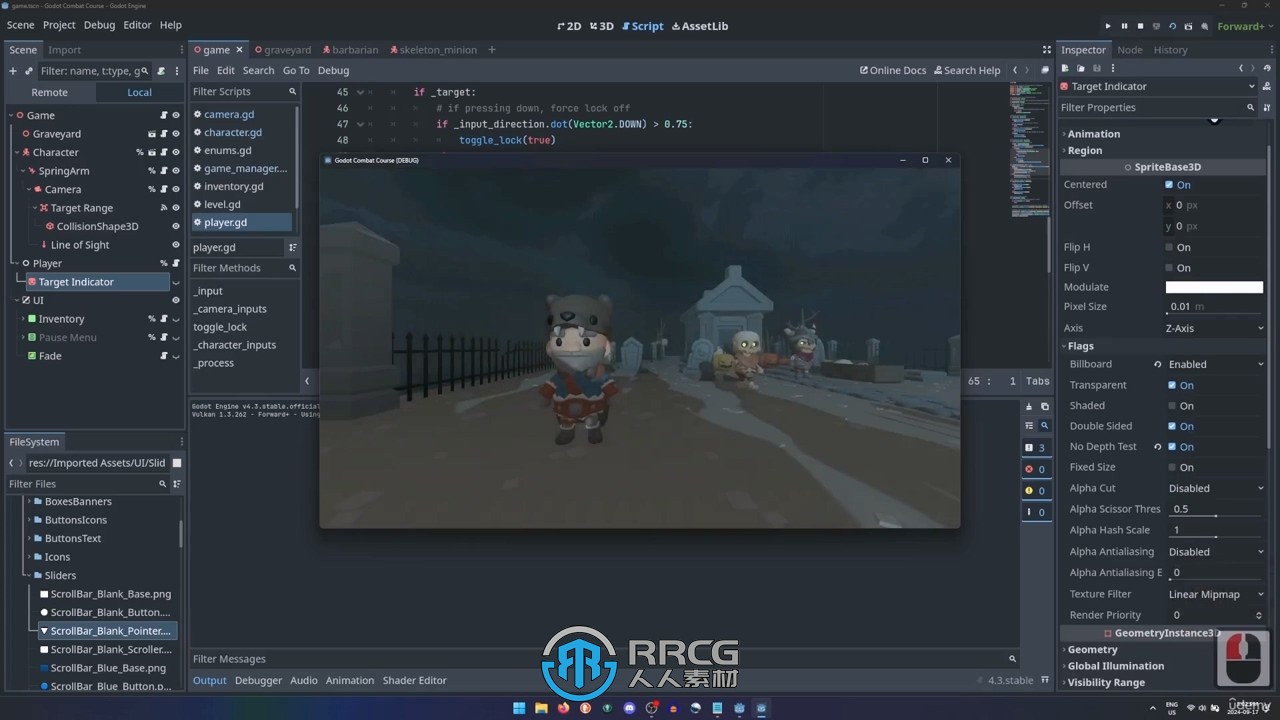
Task: Expand the Global Illumination section
Action: pyautogui.click(x=1115, y=666)
